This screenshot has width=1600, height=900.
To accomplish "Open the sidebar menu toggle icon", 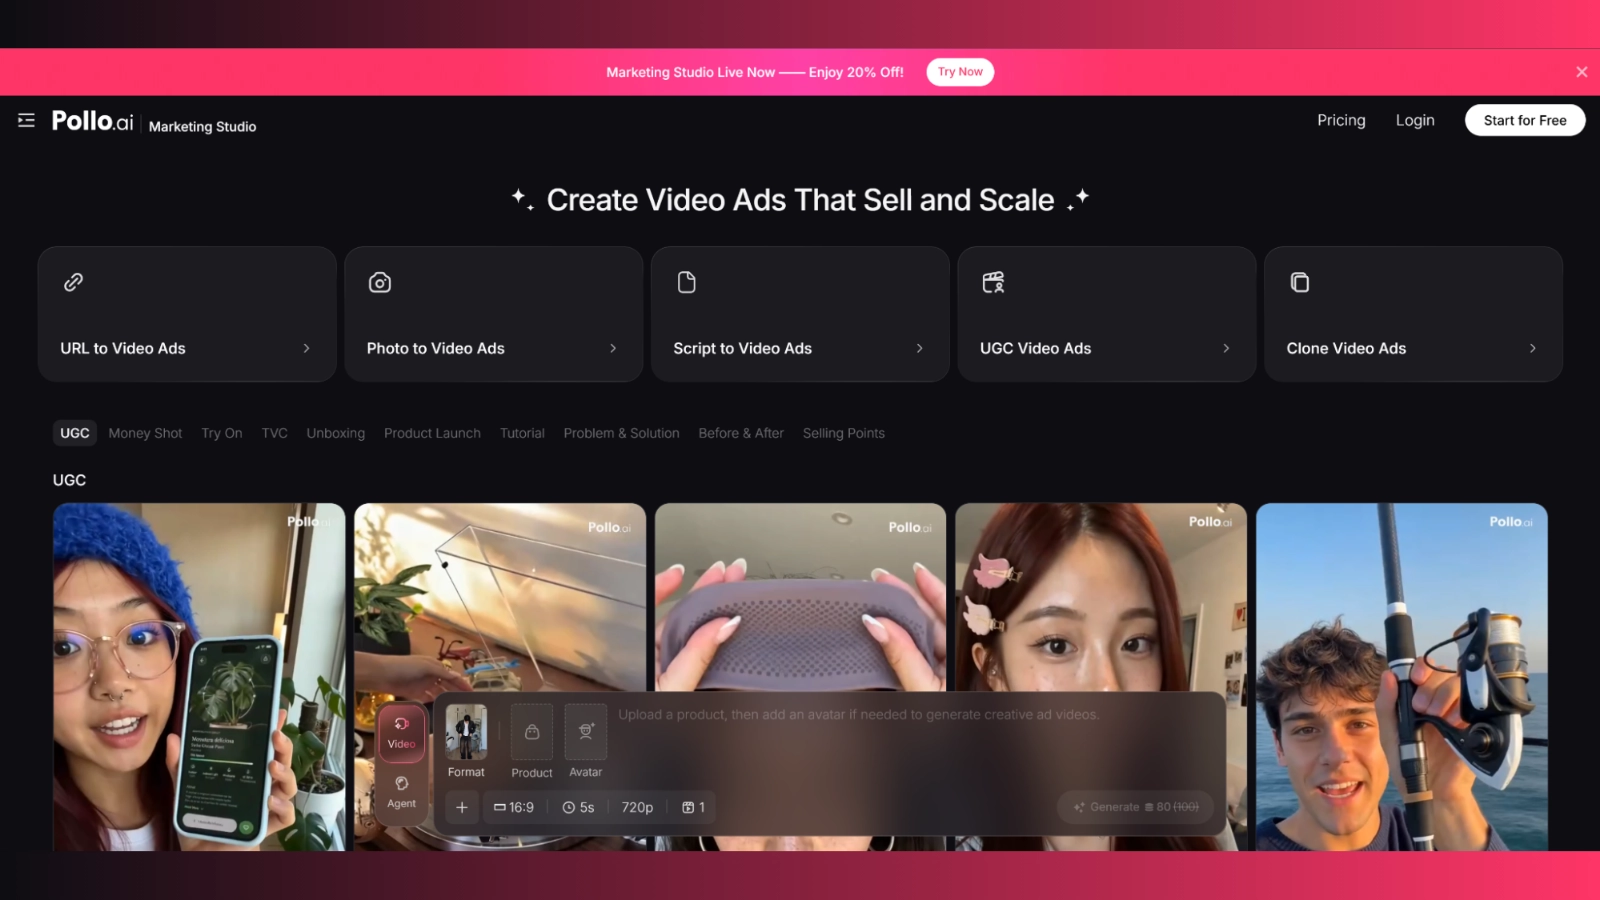I will click(26, 121).
